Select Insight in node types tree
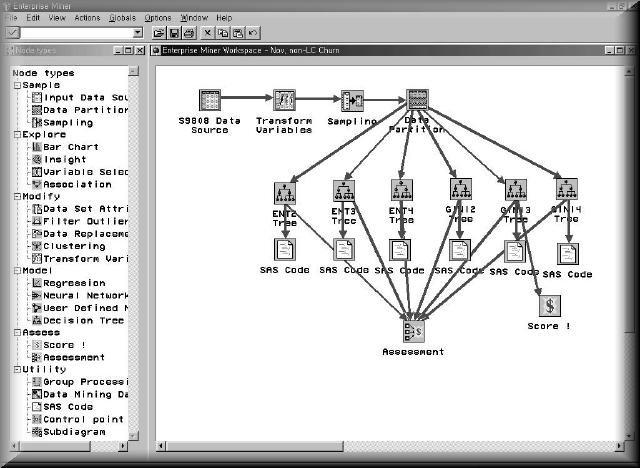 (x=59, y=160)
